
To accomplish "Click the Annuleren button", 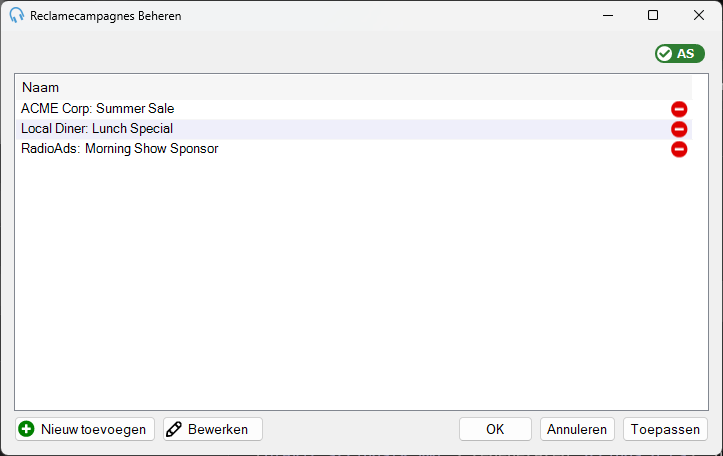I will coord(577,429).
